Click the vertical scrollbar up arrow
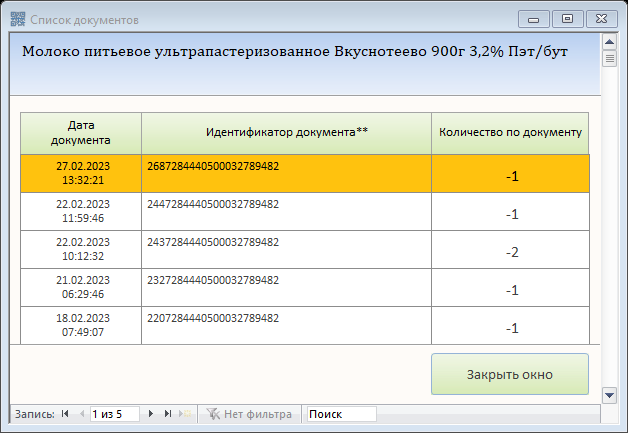The height and width of the screenshot is (433, 628). click(609, 42)
